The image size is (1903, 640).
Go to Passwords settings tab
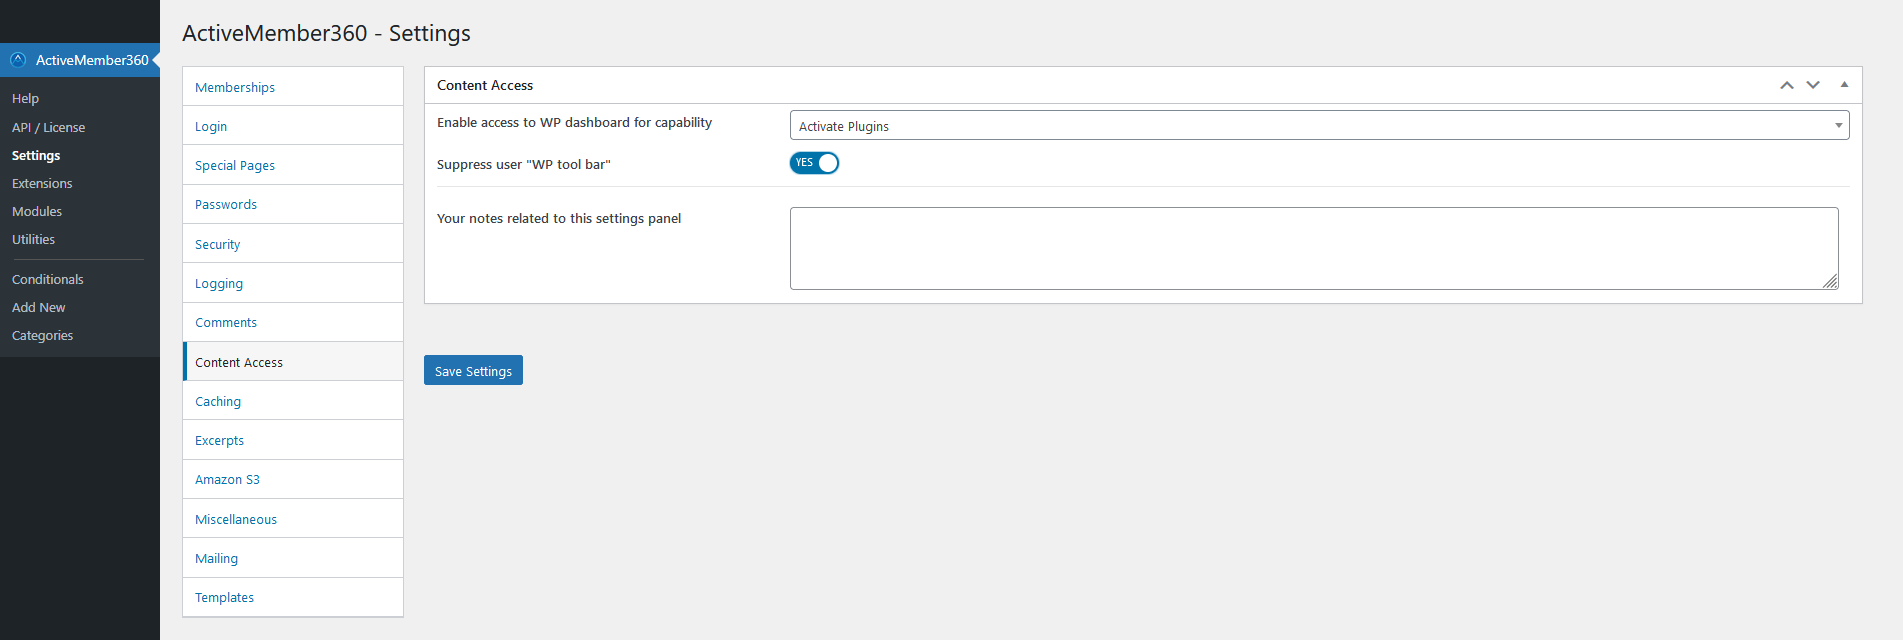pyautogui.click(x=293, y=204)
